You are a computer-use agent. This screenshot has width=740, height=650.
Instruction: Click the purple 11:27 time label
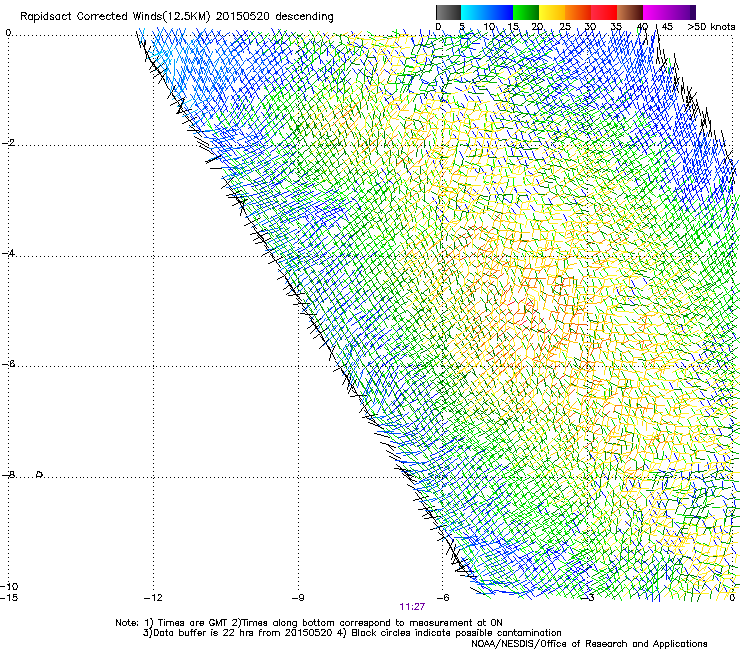[412, 607]
